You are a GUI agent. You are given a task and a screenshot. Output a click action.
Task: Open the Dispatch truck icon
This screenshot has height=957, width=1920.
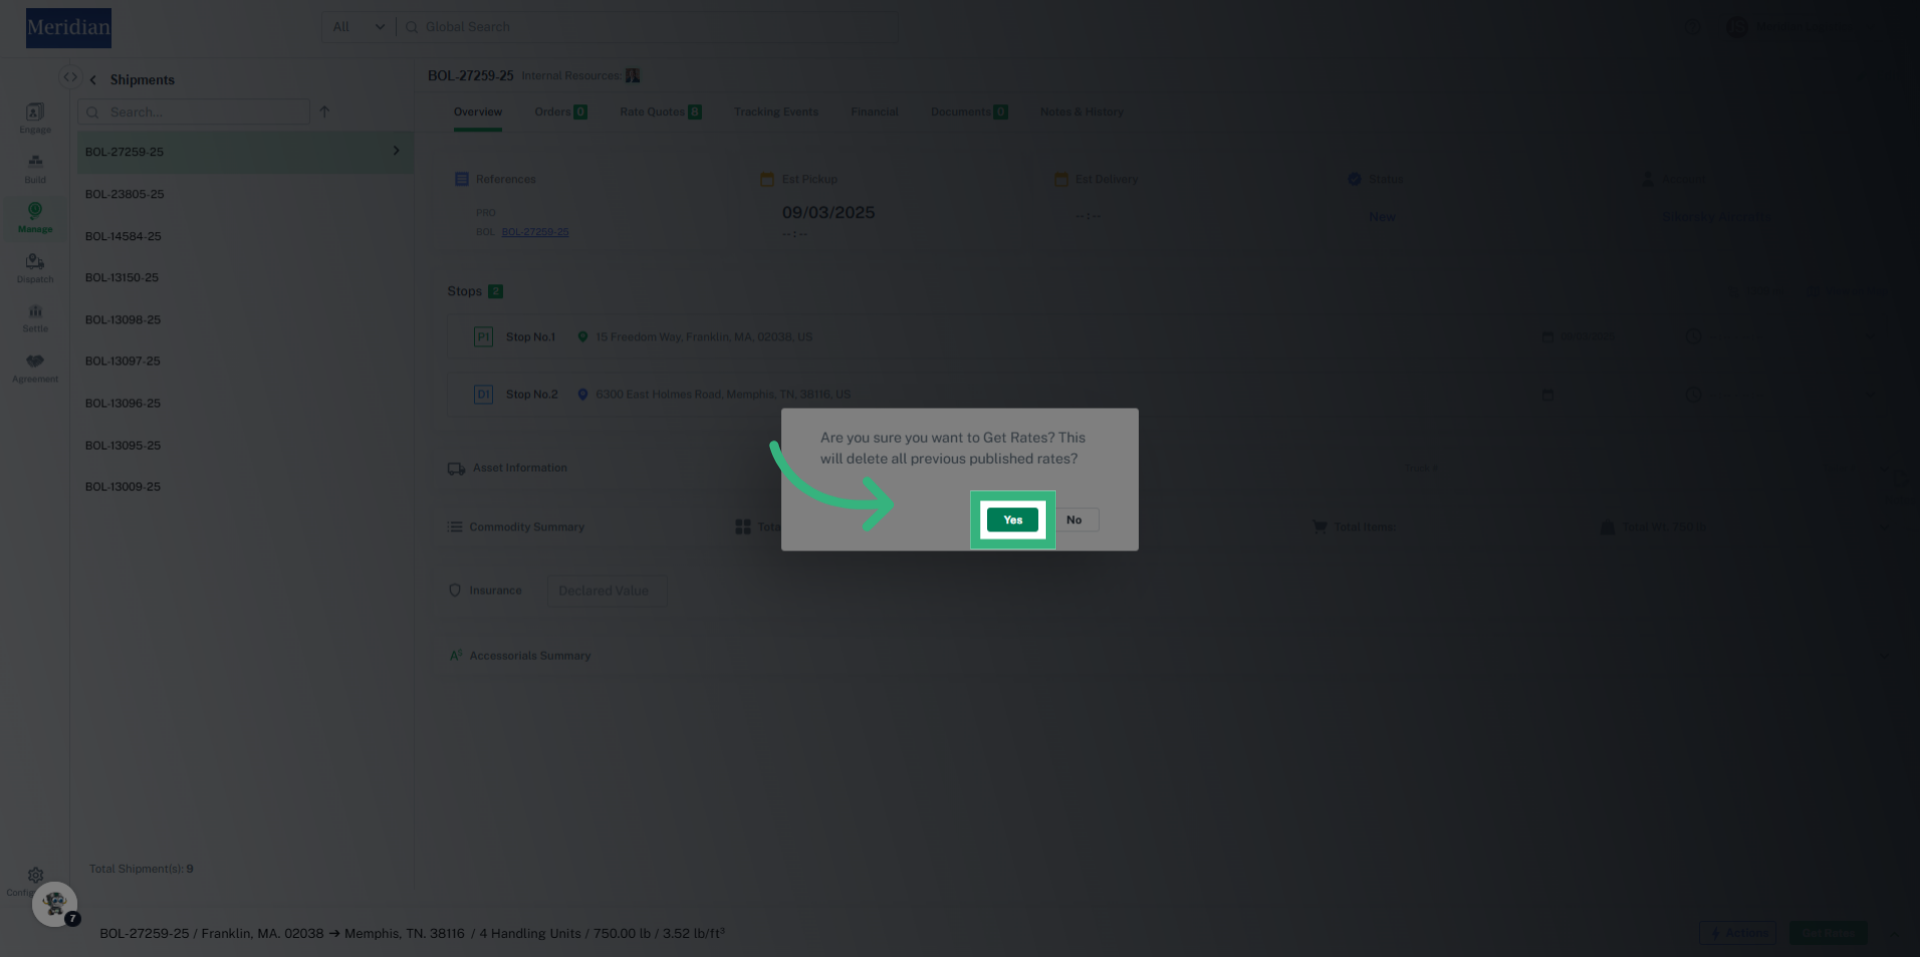click(35, 261)
